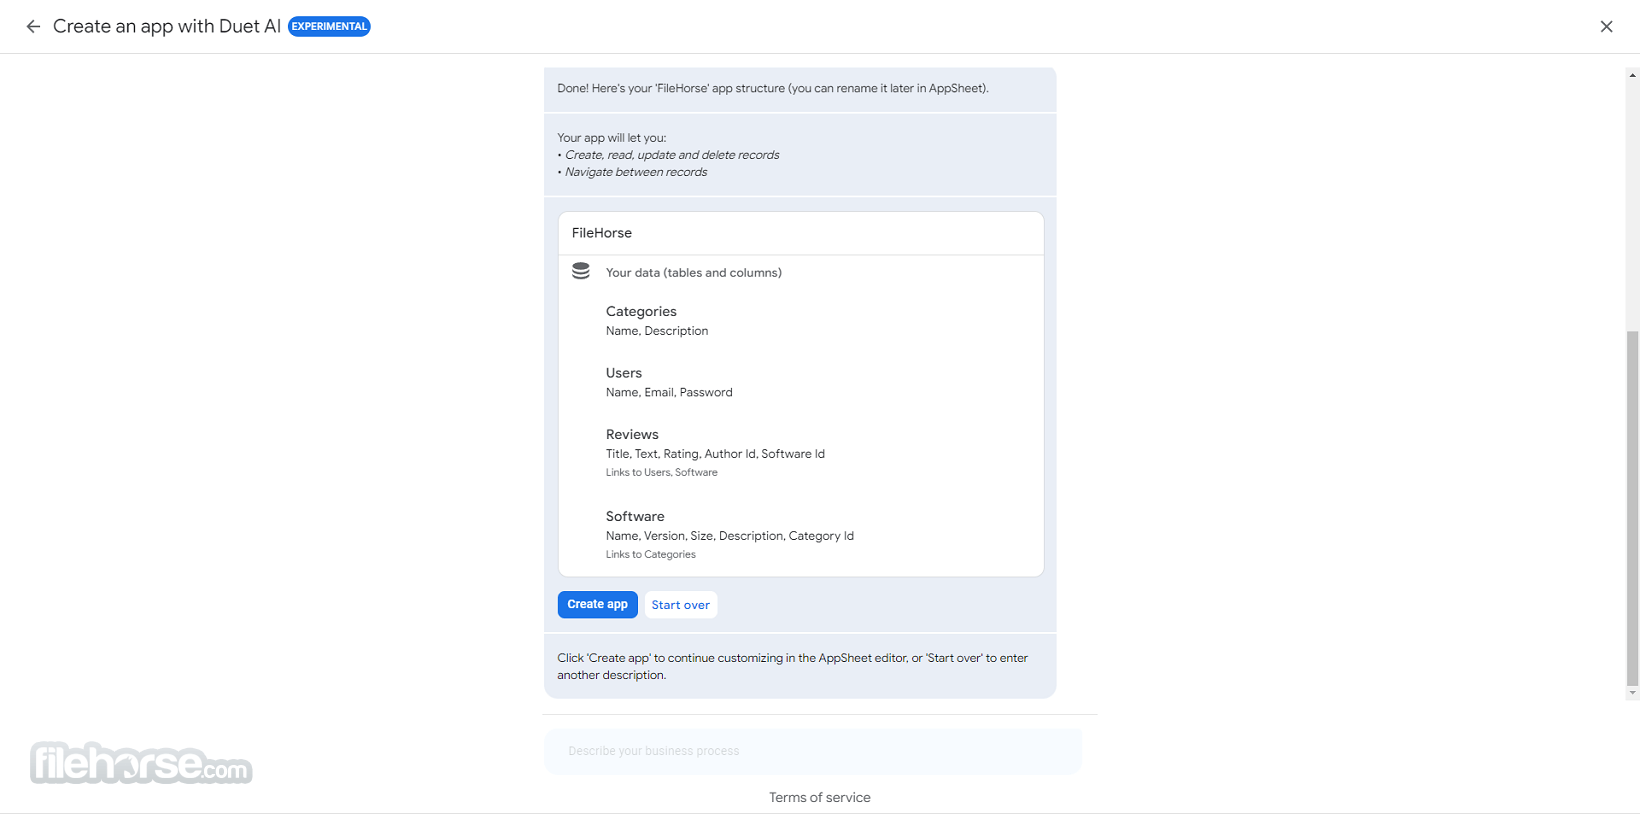Select the Users table heading
The image size is (1640, 814).
click(624, 373)
